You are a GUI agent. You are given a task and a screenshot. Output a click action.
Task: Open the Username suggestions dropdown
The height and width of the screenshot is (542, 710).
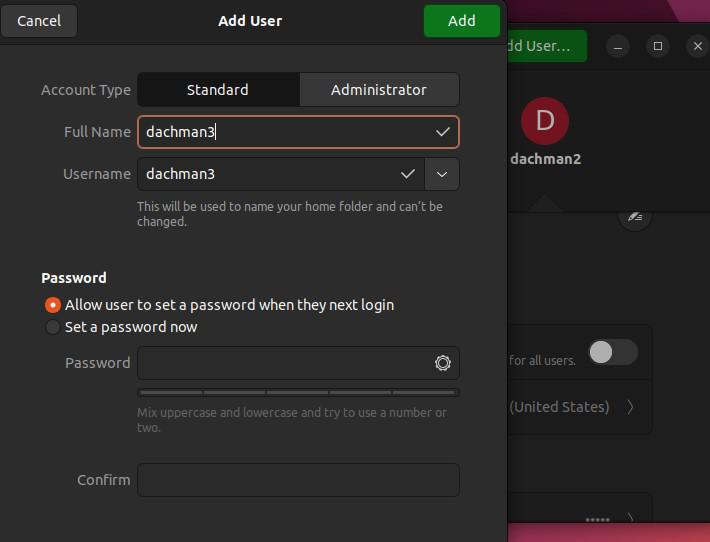point(442,174)
